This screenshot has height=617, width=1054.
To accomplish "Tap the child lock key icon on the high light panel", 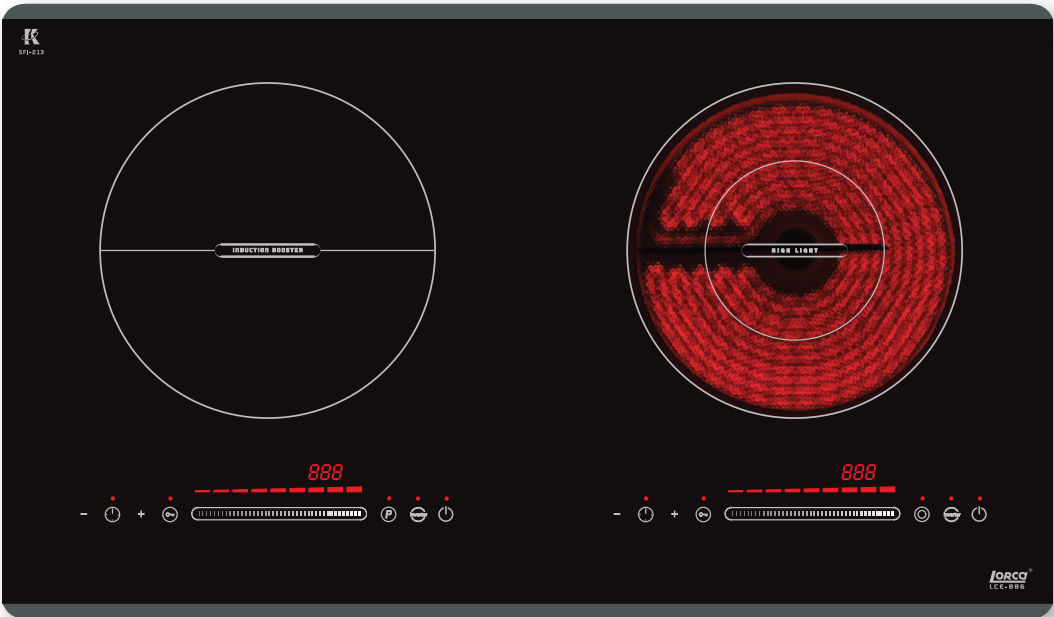I will [x=703, y=514].
